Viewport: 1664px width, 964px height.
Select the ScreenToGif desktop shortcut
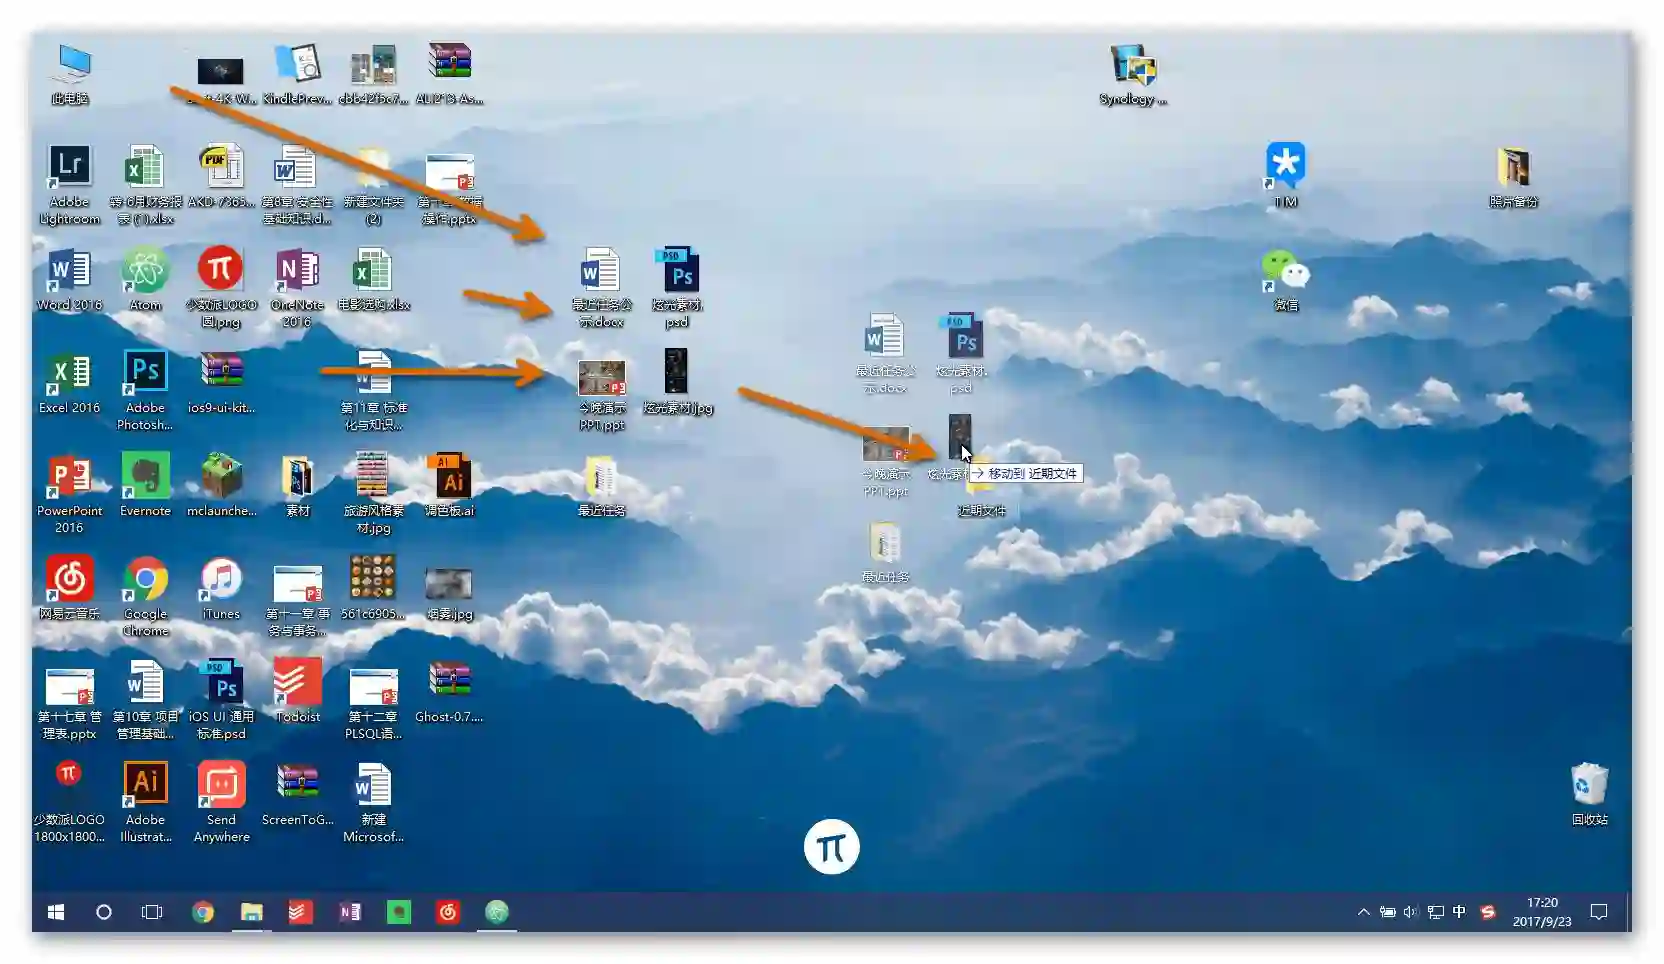tap(297, 795)
